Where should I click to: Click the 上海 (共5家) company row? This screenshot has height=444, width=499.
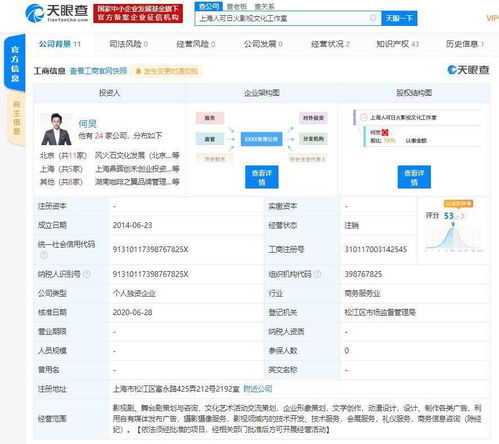coord(109,169)
